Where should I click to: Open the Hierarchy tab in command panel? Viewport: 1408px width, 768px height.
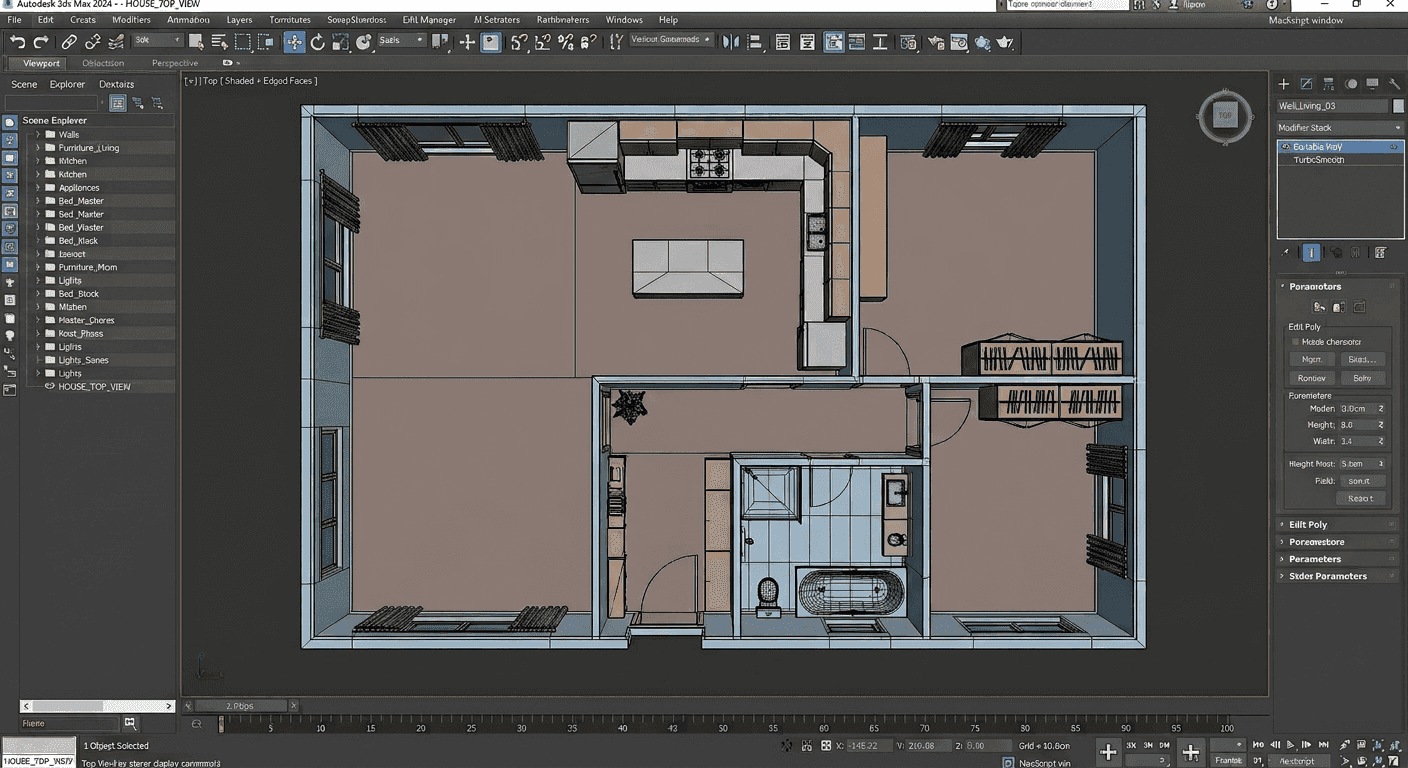coord(1329,84)
